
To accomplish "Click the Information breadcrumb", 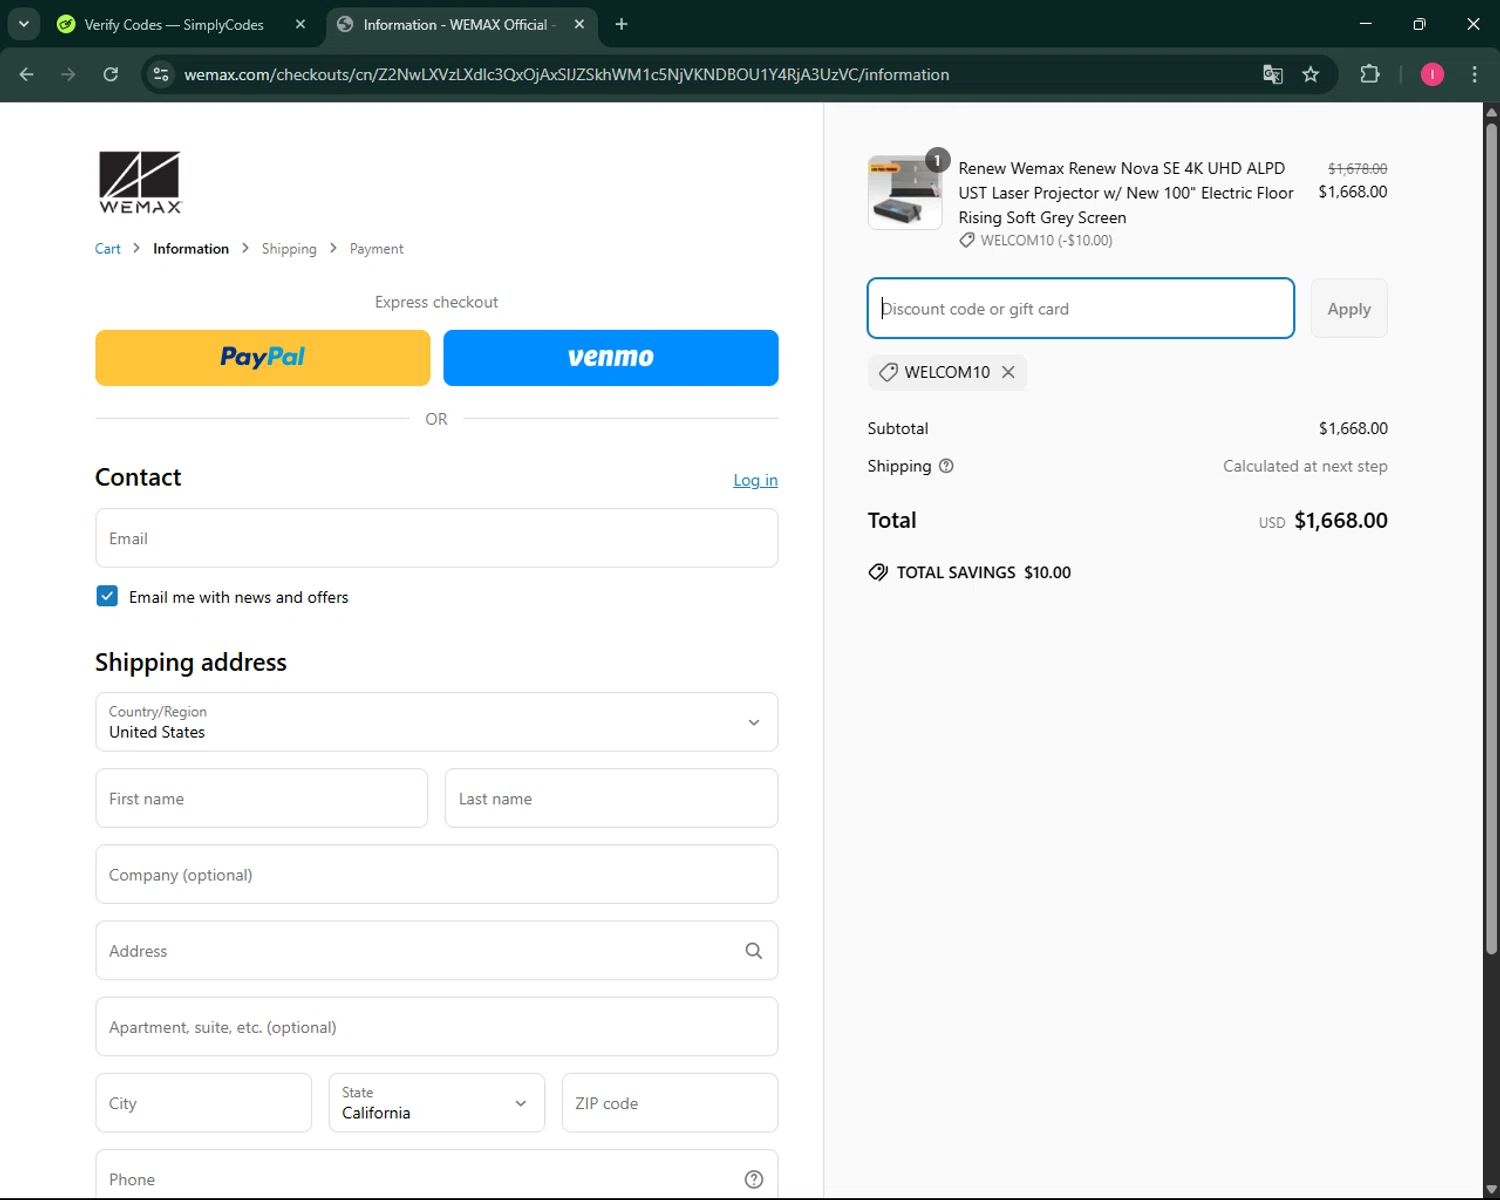I will tap(191, 249).
